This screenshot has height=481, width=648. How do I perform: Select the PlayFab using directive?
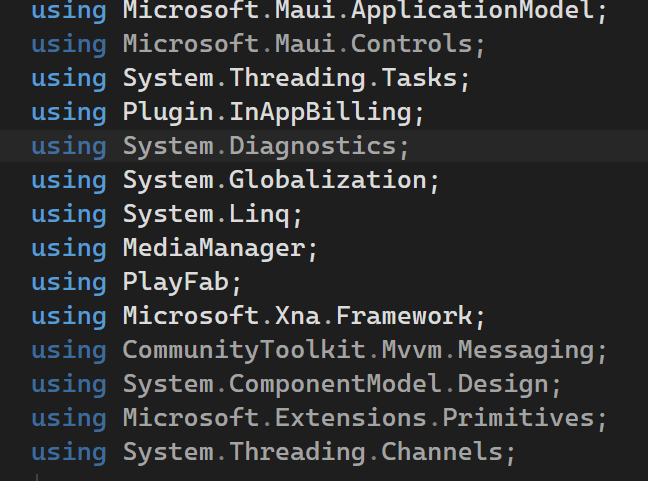pyautogui.click(x=136, y=282)
